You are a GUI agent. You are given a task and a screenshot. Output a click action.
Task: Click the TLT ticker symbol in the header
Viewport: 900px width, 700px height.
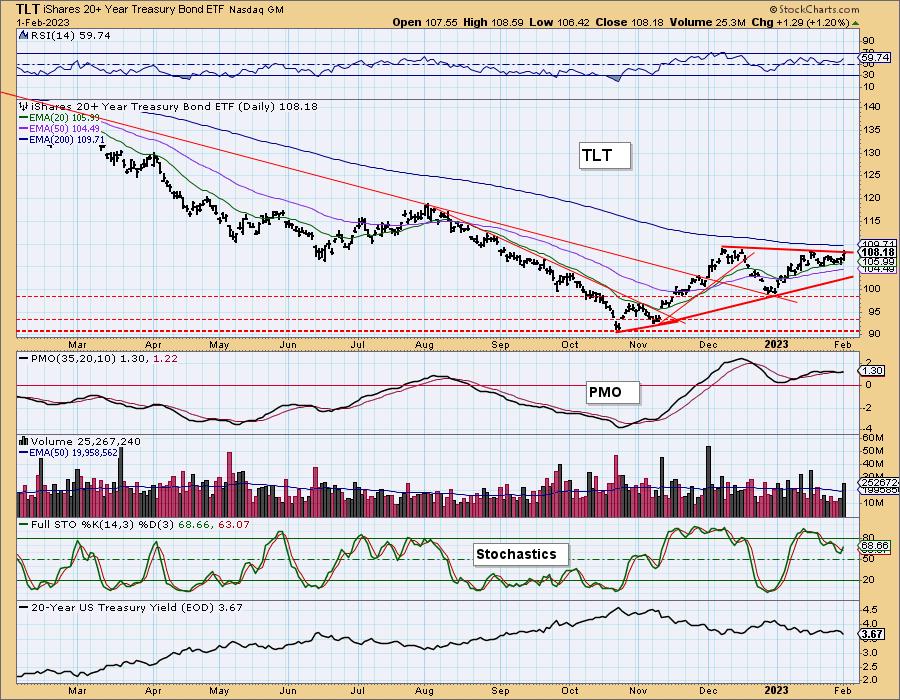point(26,9)
